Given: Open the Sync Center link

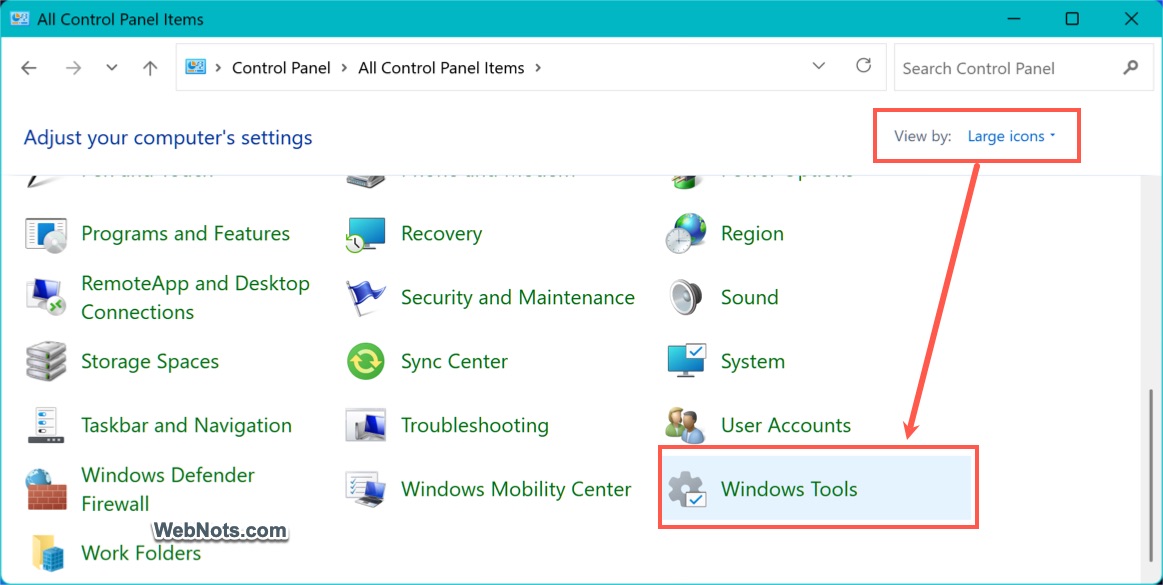Looking at the screenshot, I should [x=454, y=361].
